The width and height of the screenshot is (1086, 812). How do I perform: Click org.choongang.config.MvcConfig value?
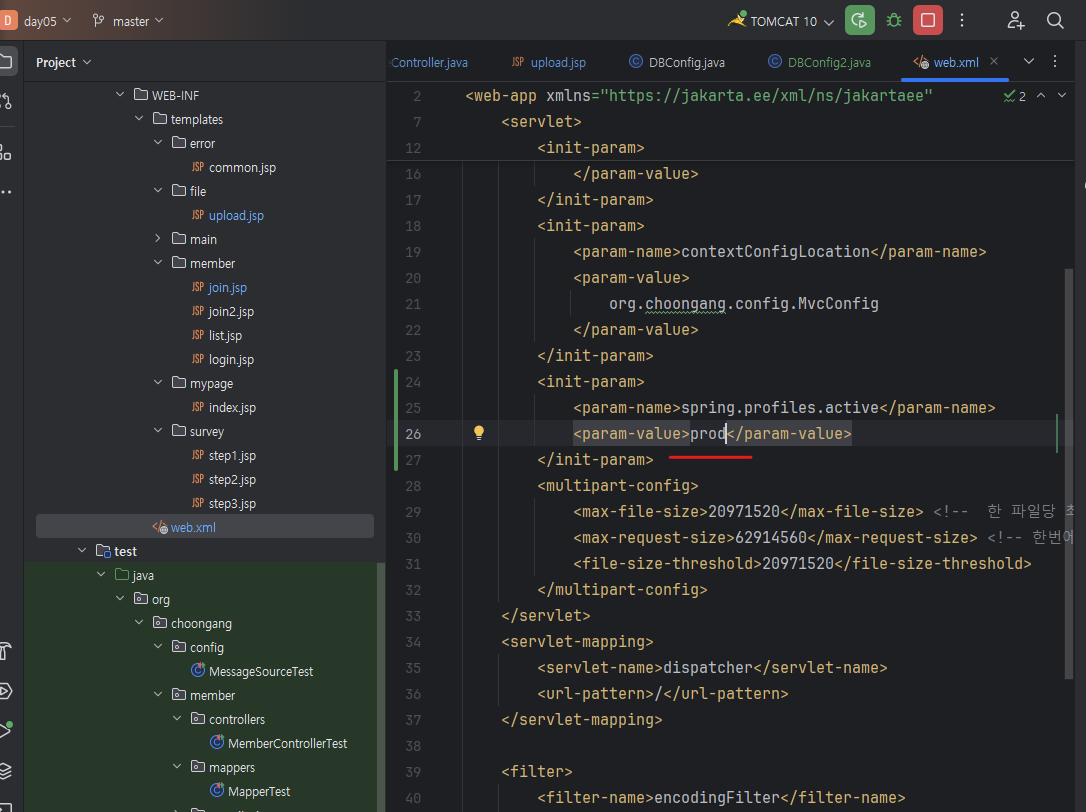pos(744,303)
